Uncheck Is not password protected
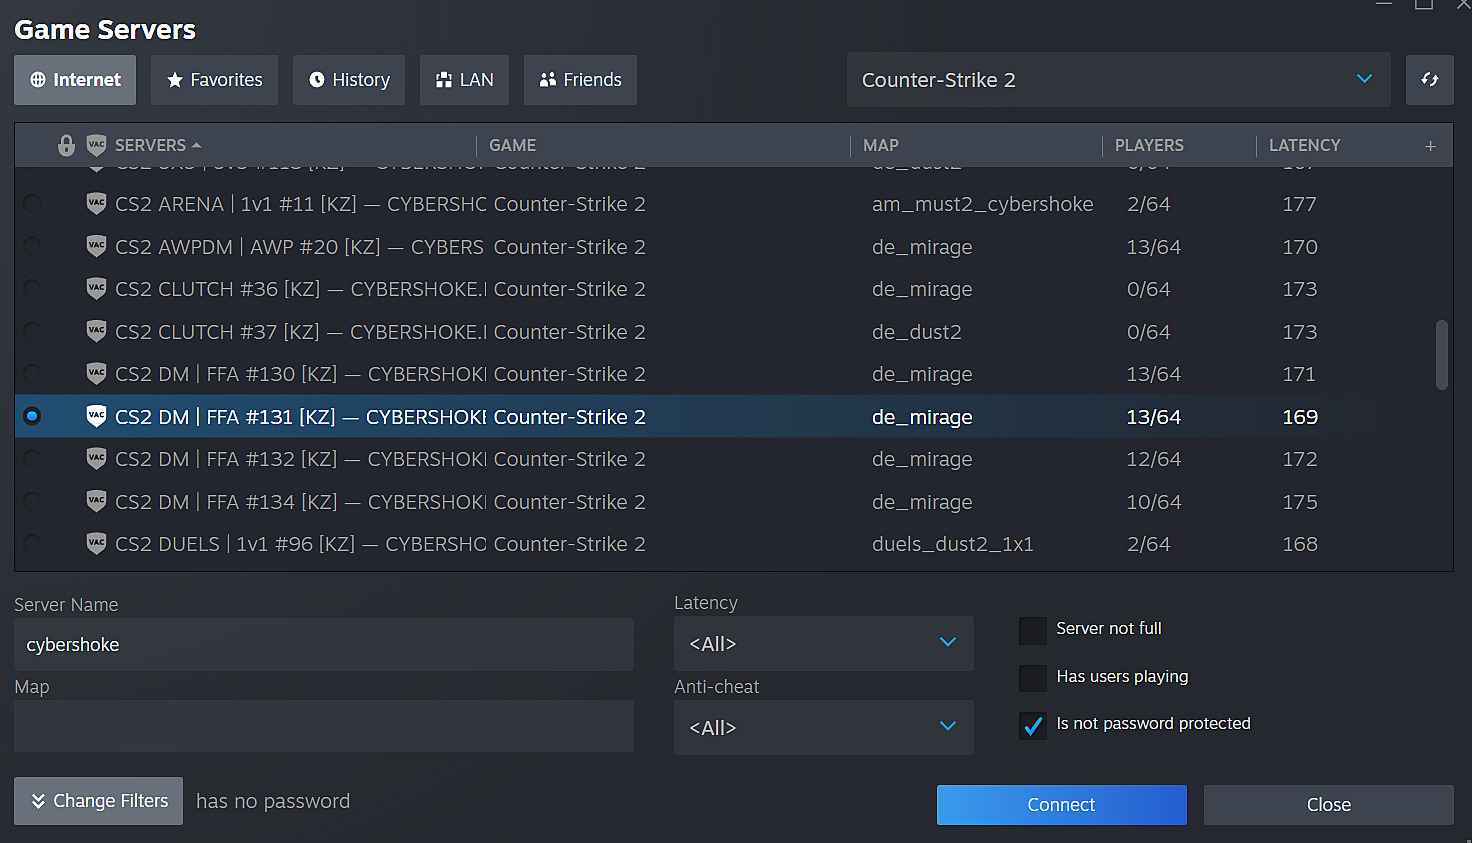The image size is (1472, 843). click(x=1032, y=725)
